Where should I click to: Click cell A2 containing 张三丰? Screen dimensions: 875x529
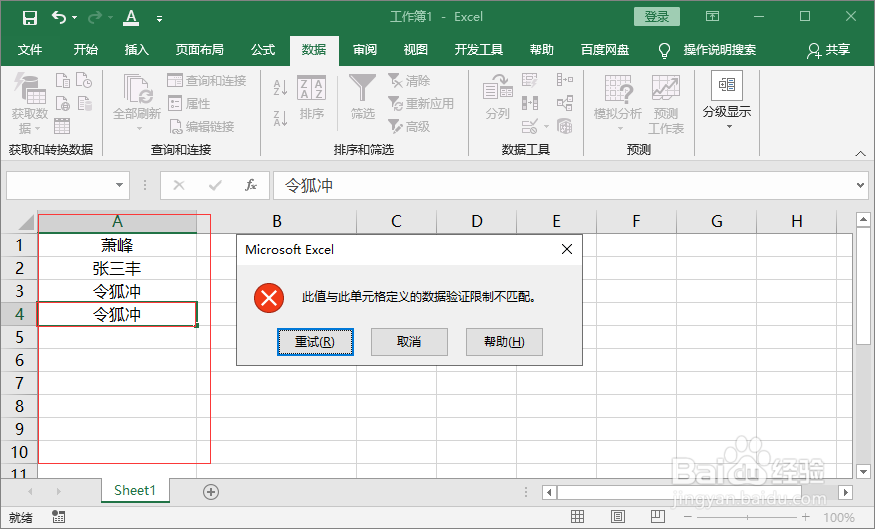tap(117, 268)
